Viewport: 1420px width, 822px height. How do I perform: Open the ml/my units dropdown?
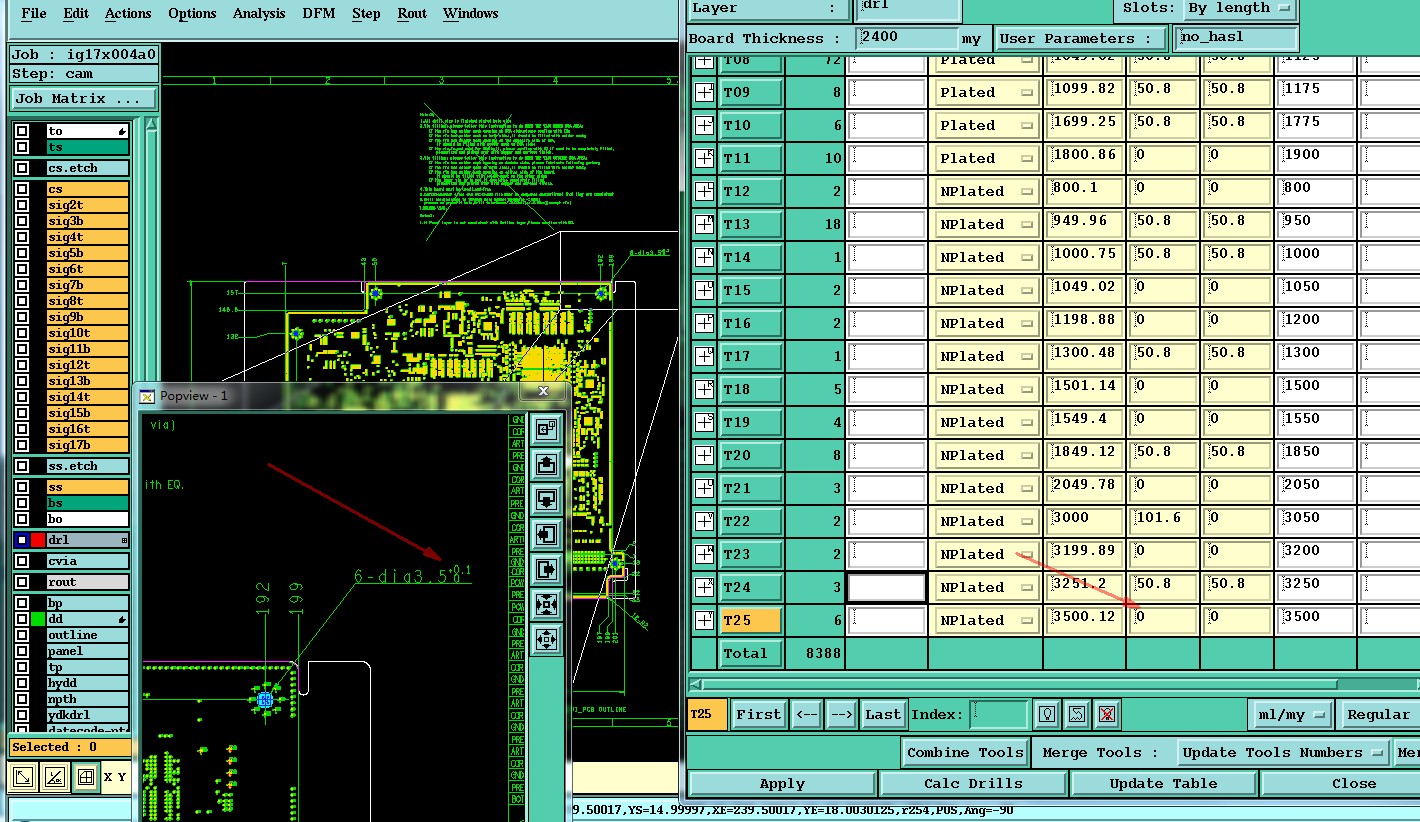pyautogui.click(x=1291, y=714)
